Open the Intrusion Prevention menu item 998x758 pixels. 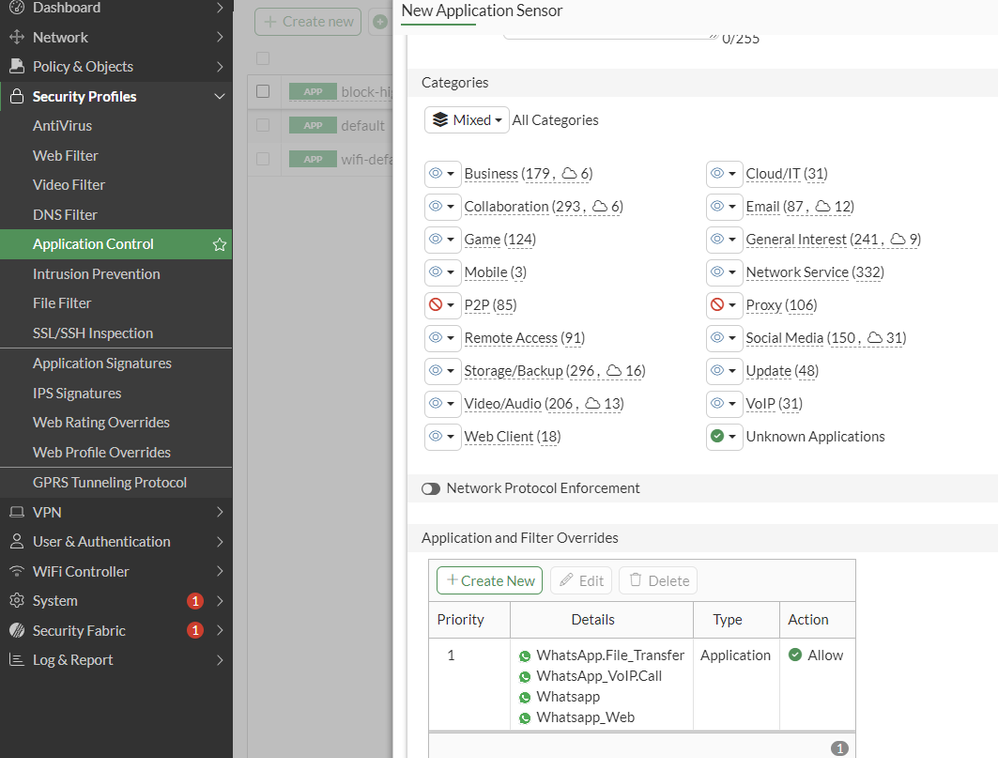[96, 274]
